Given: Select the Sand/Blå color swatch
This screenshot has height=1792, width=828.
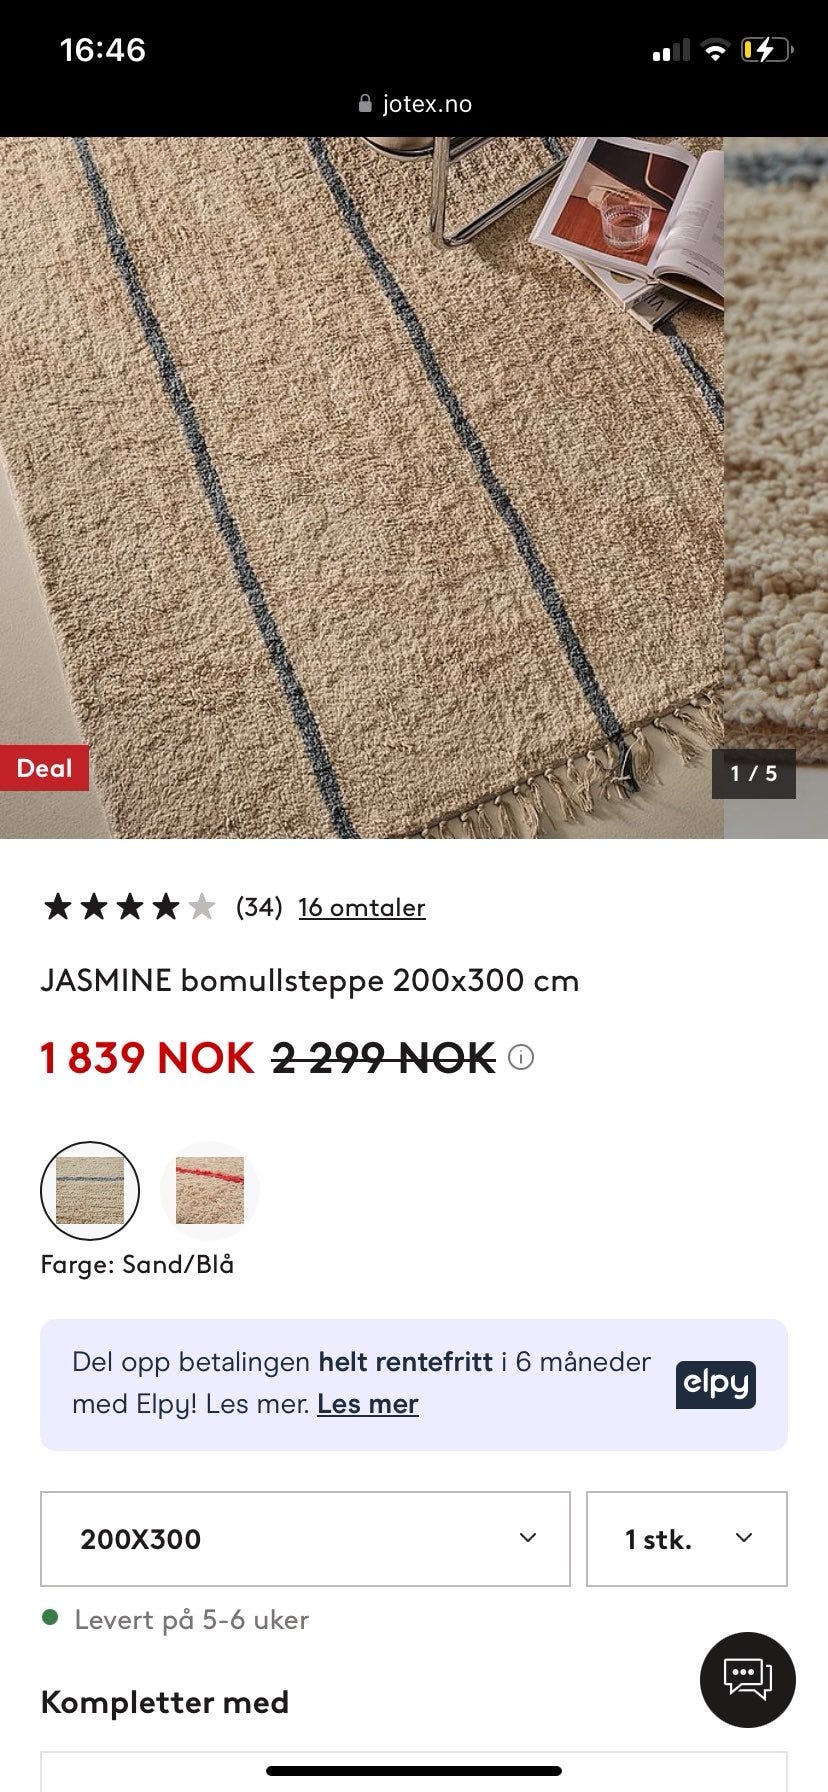Looking at the screenshot, I should 90,1191.
